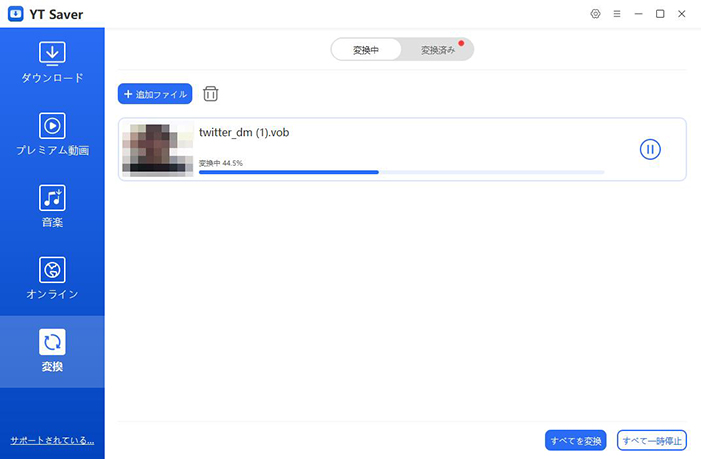The image size is (701, 459).
Task: Go to the 音楽 sidebar section
Action: point(52,206)
